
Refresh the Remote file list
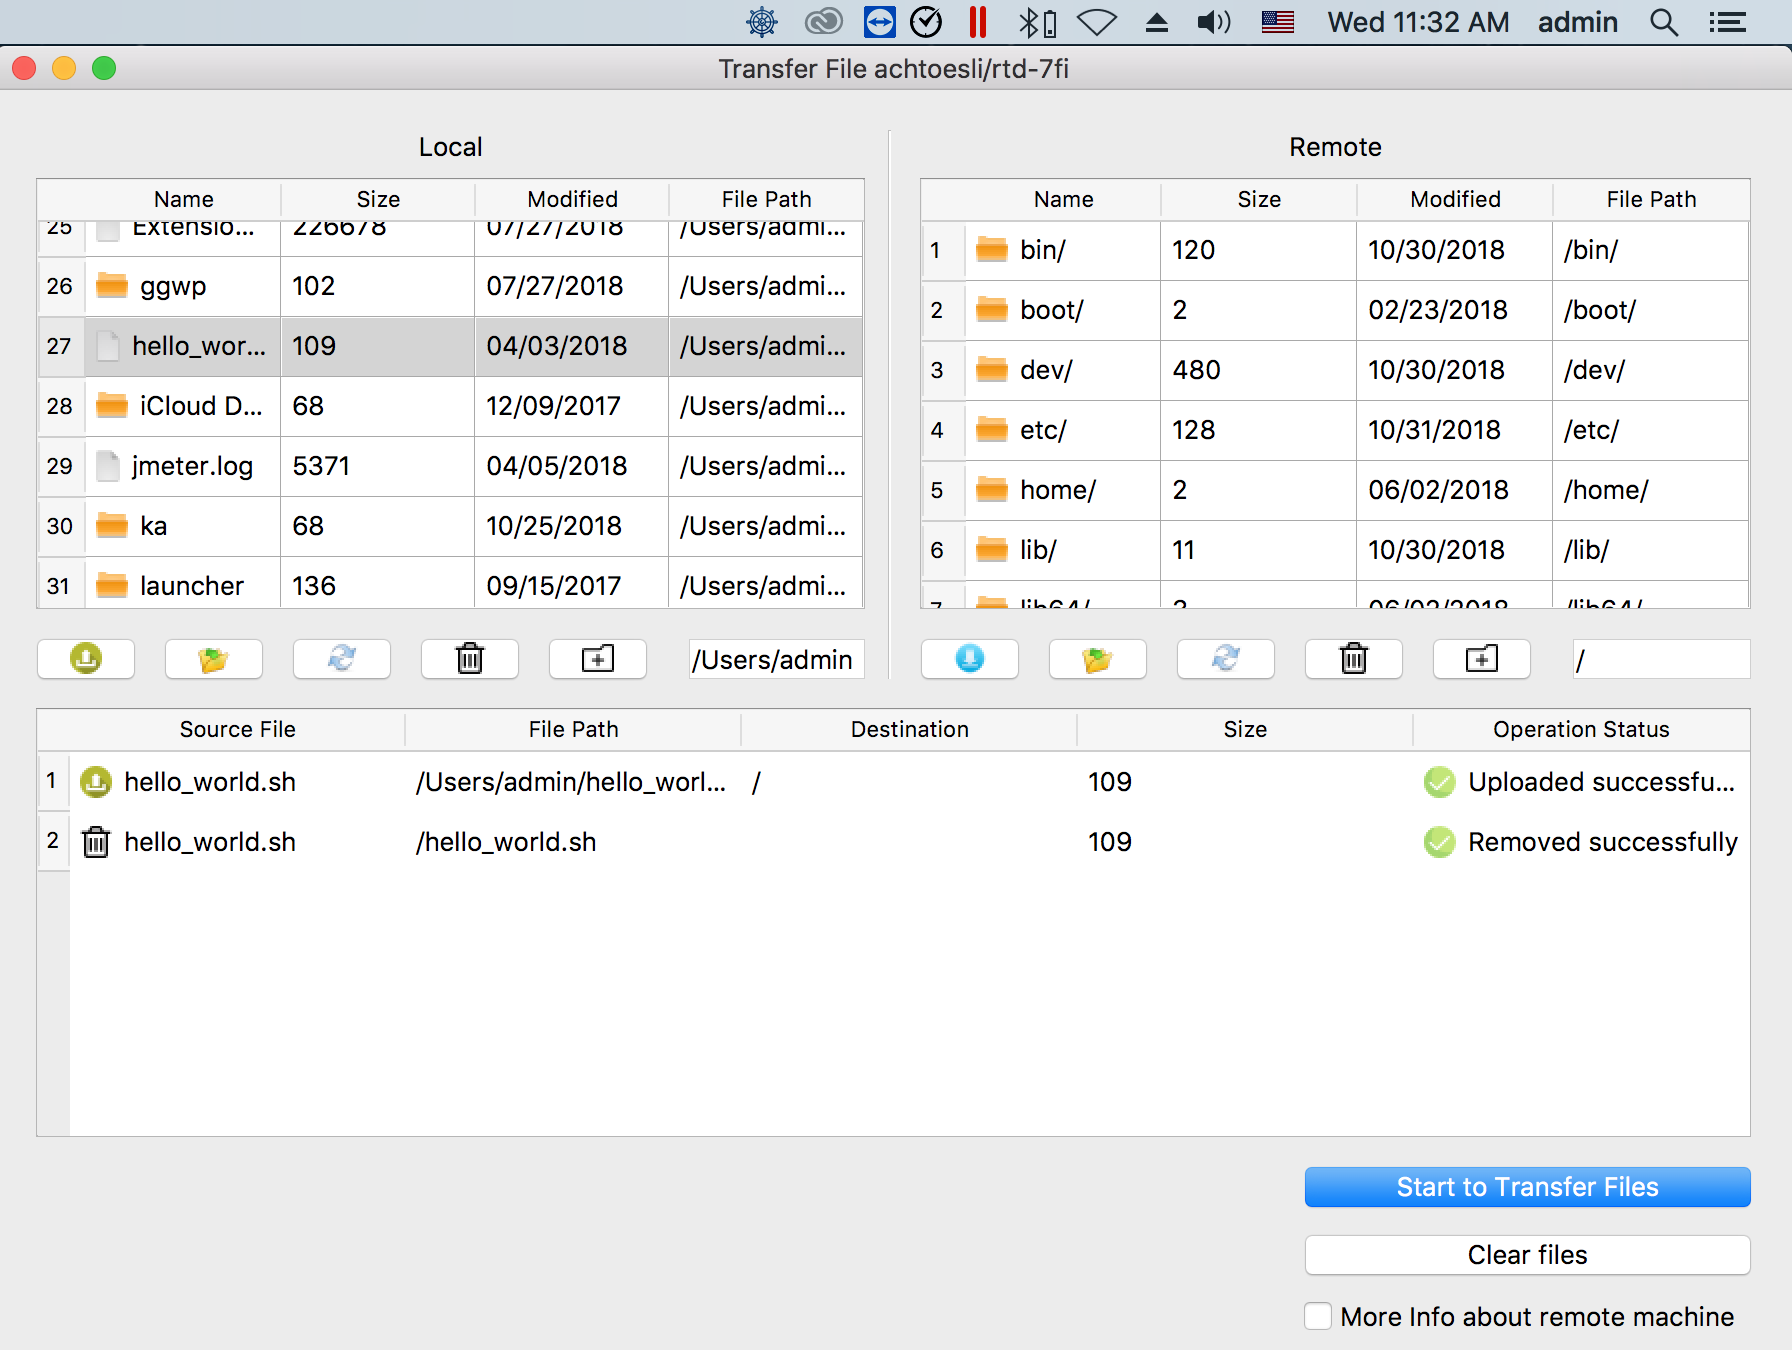[1225, 659]
